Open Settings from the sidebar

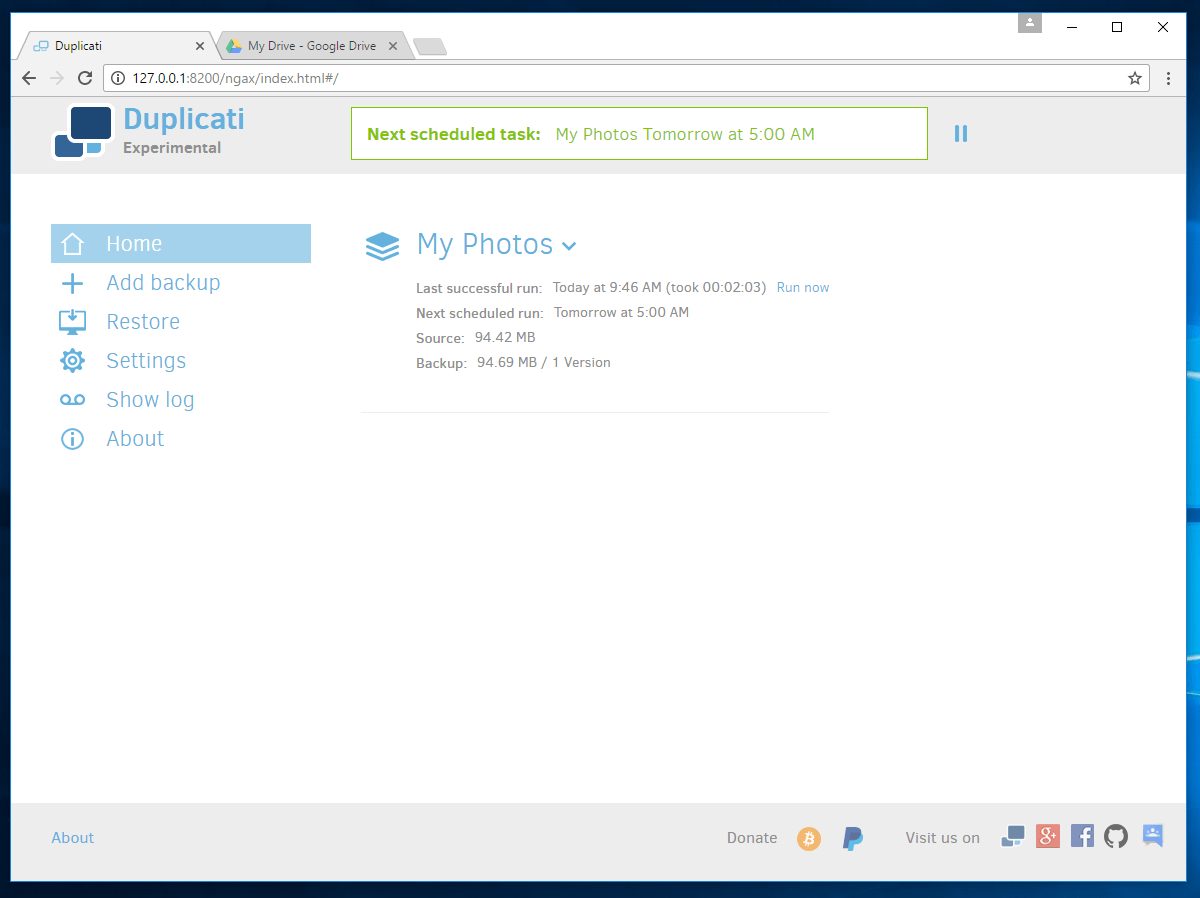(x=146, y=361)
